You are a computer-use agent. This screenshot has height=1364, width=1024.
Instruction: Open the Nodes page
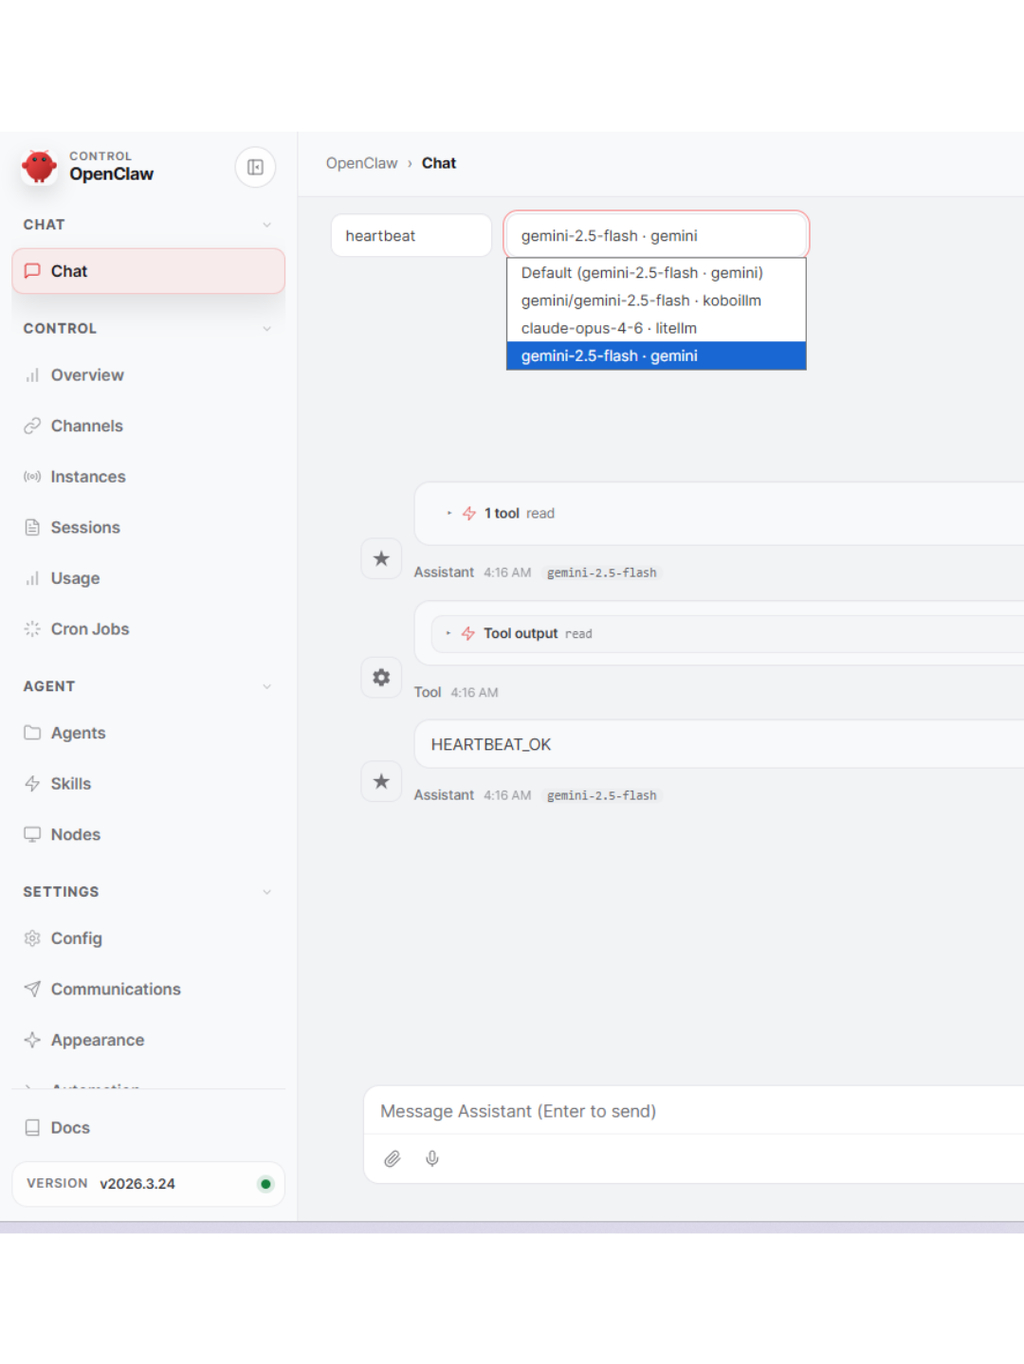148,834
